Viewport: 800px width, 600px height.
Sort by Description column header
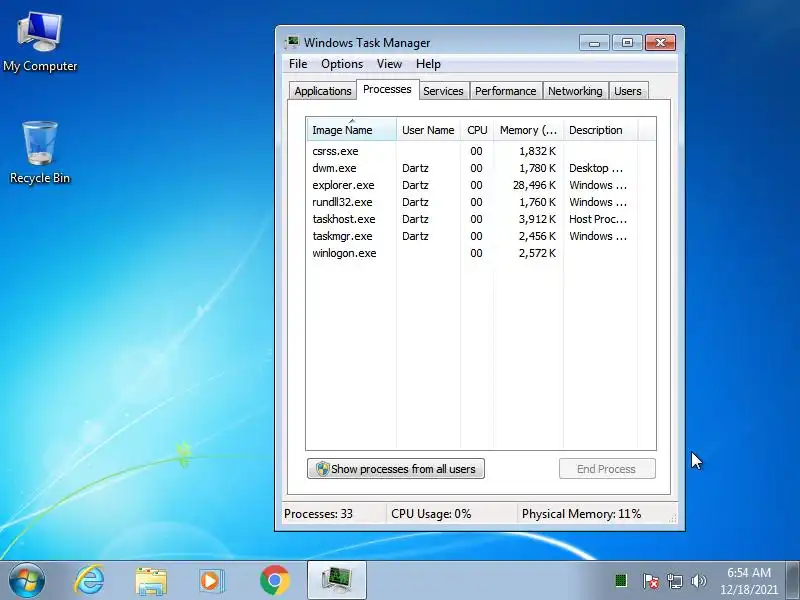point(601,130)
